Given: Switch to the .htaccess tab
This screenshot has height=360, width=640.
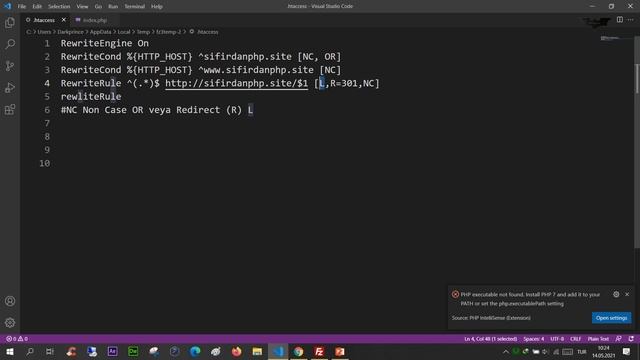Looking at the screenshot, I should point(43,20).
